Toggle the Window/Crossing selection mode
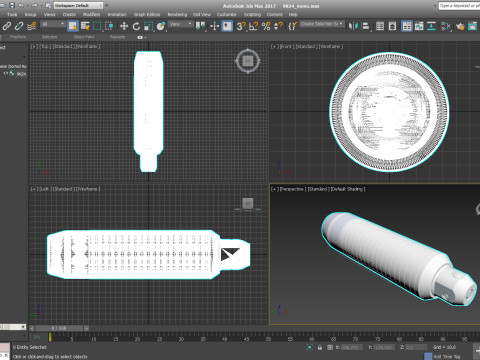Viewport: 480px width, 360px height. pos(109,26)
